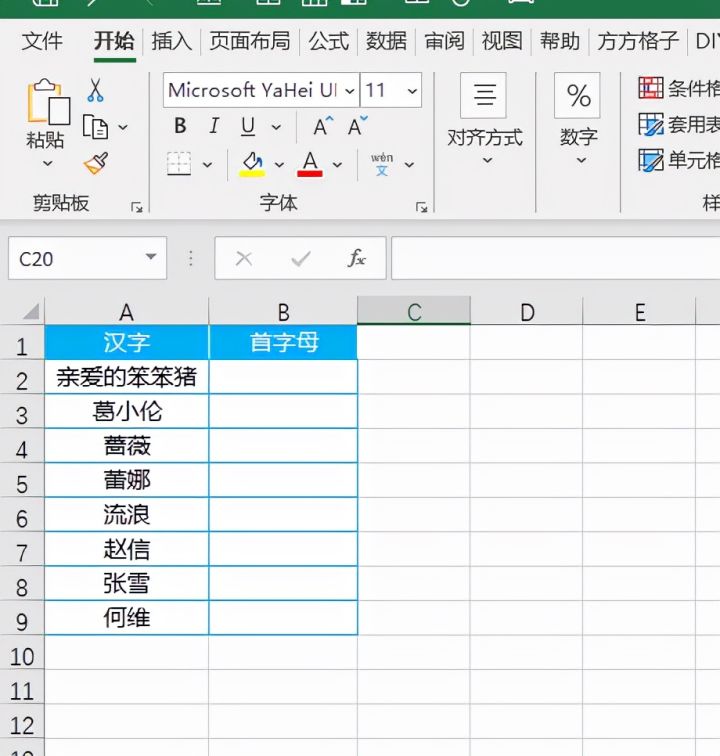Click the Copy icon

click(95, 127)
